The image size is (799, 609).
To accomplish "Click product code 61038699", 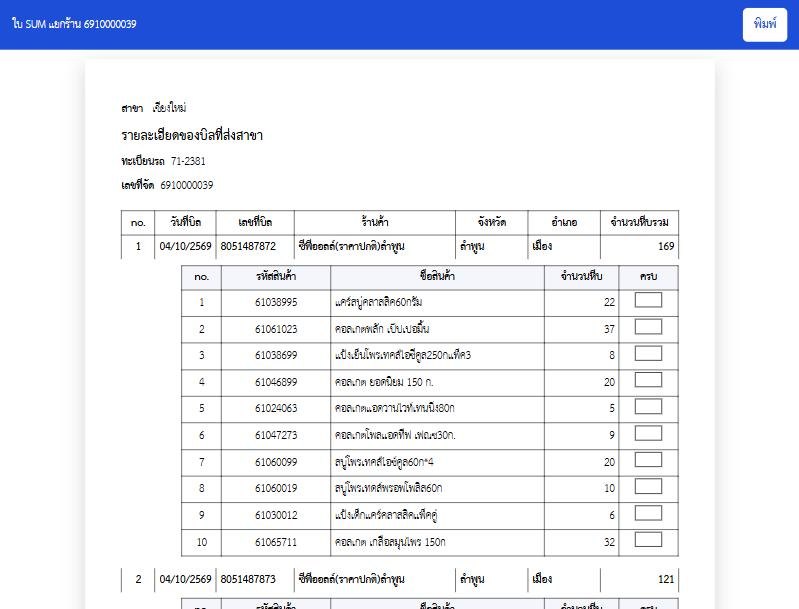I will coord(276,355).
